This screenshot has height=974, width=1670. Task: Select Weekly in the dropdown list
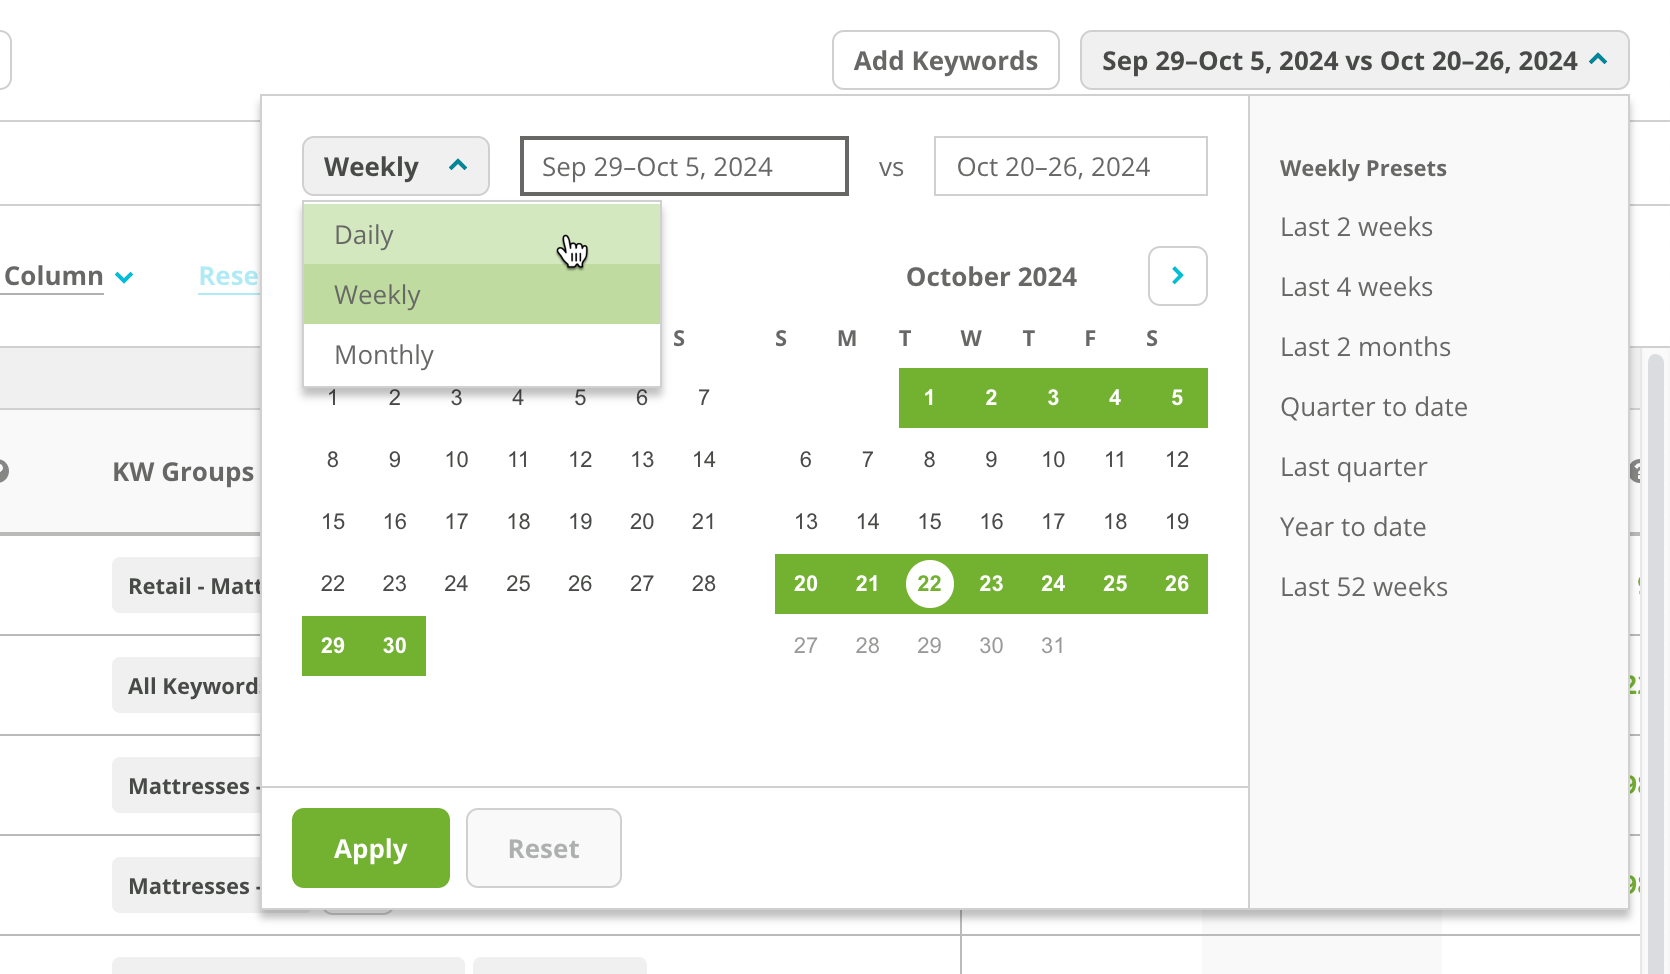pyautogui.click(x=482, y=295)
